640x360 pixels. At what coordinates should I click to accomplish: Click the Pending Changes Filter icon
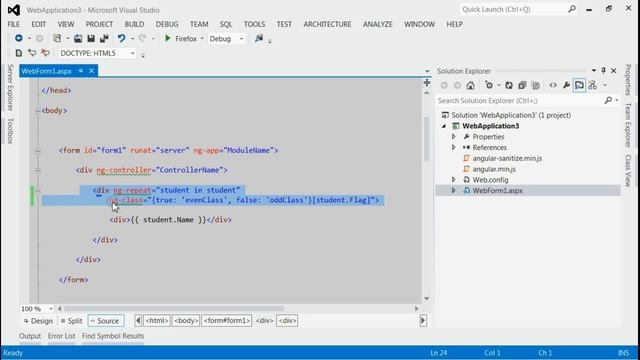click(489, 85)
